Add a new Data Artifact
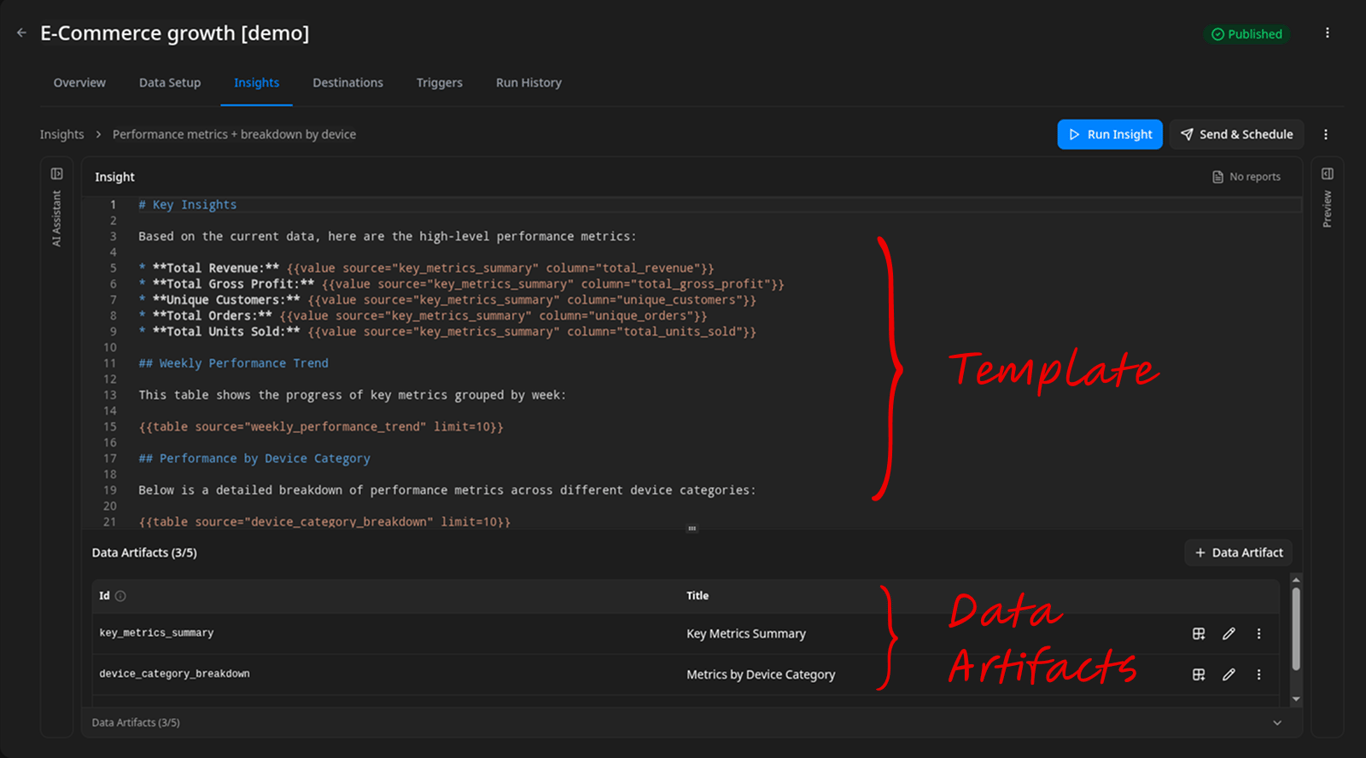 click(x=1238, y=552)
